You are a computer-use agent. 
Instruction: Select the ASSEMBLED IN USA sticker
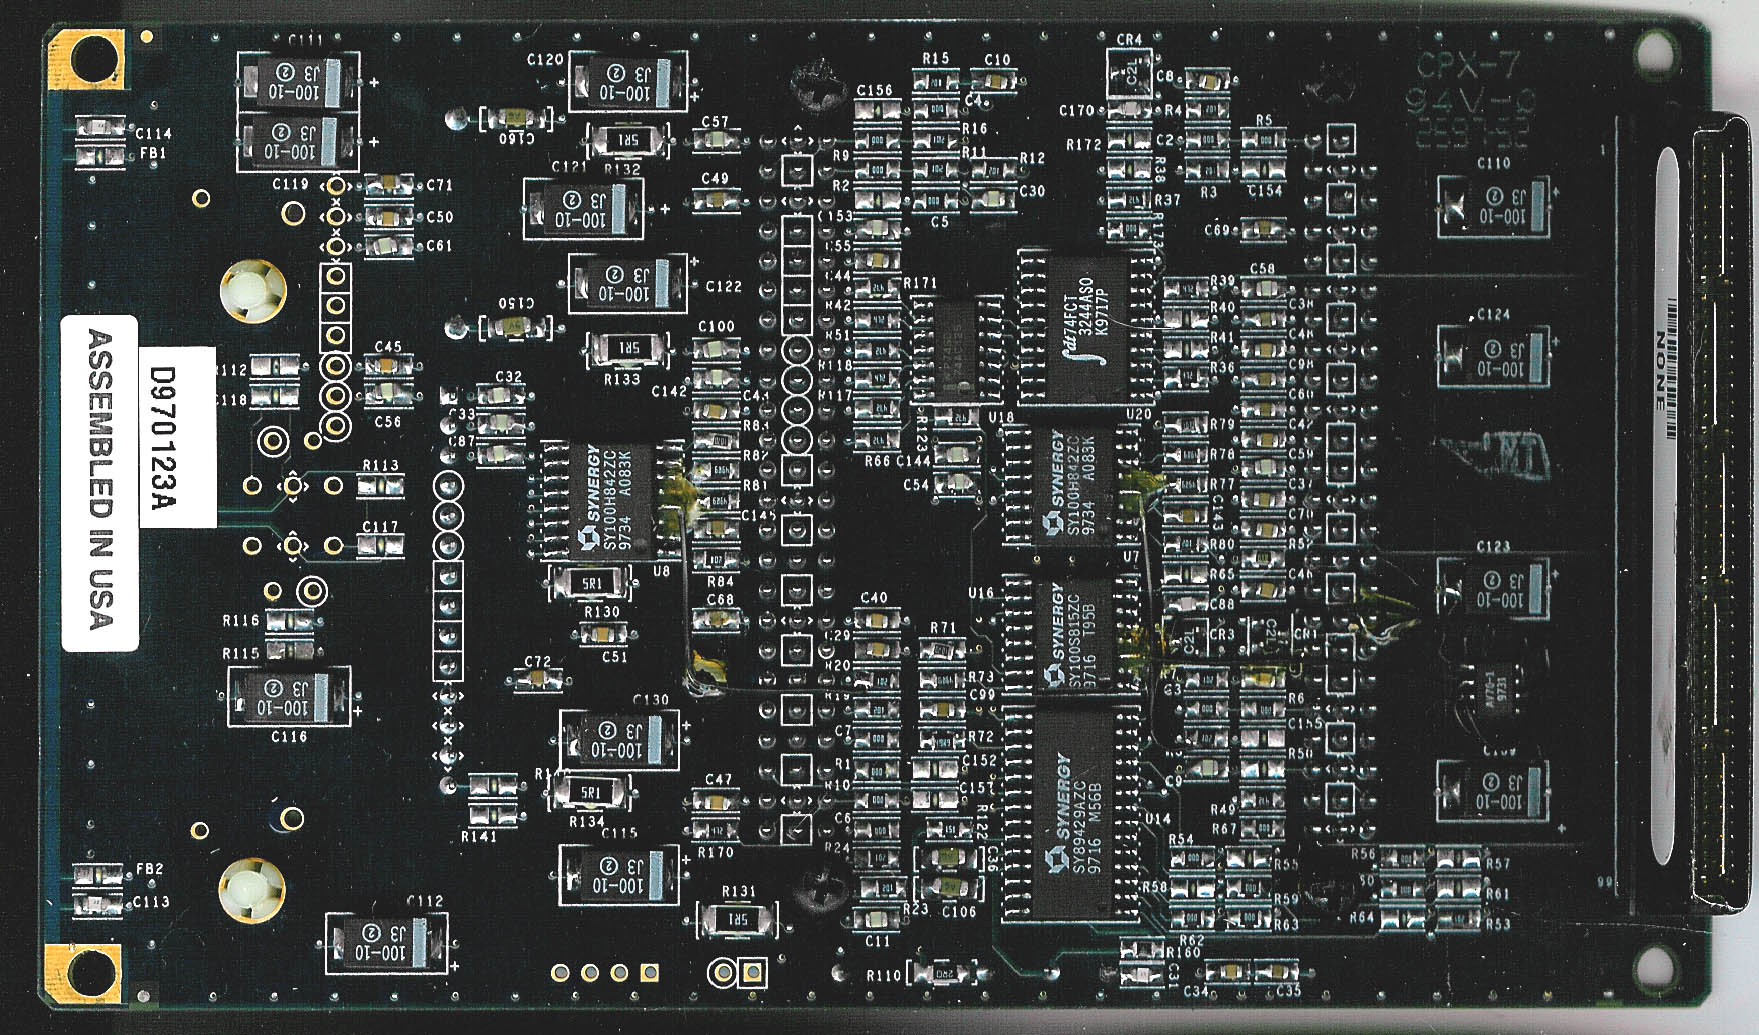(100, 482)
